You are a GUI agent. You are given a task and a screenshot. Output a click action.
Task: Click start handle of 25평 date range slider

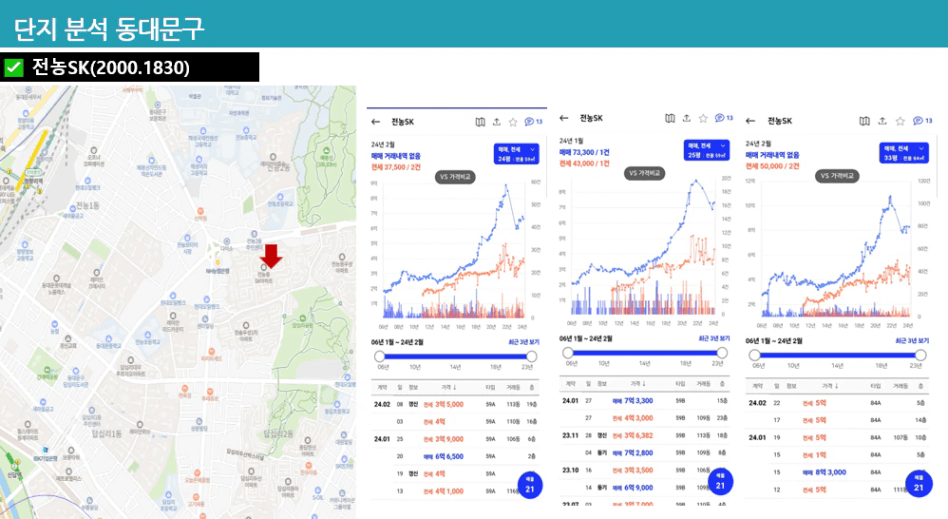(568, 353)
